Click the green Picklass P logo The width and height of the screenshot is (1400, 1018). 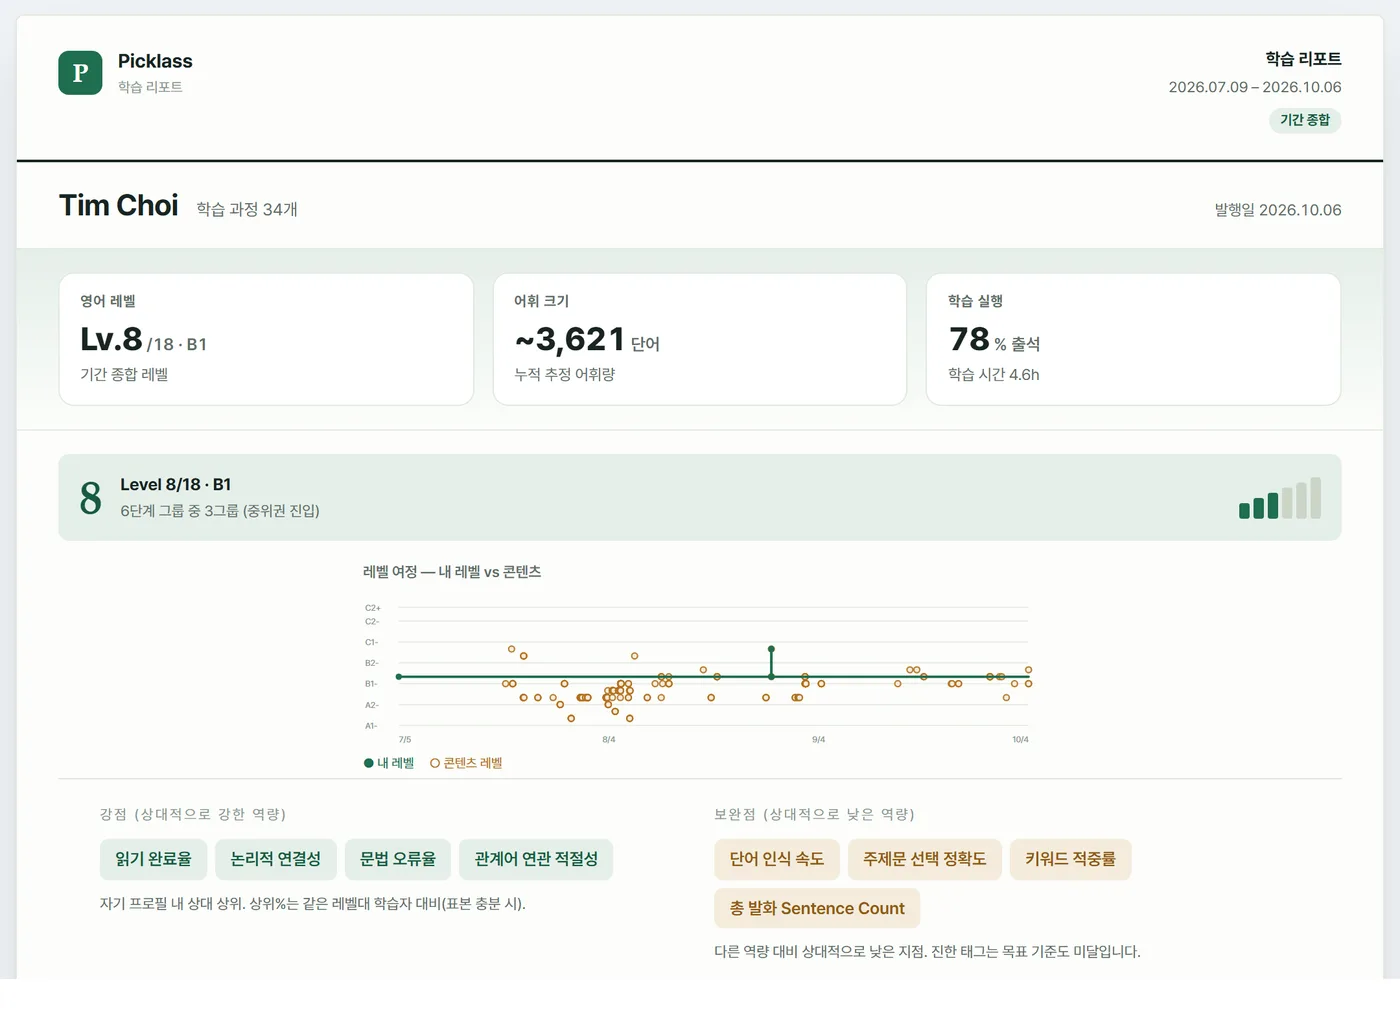pyautogui.click(x=80, y=73)
